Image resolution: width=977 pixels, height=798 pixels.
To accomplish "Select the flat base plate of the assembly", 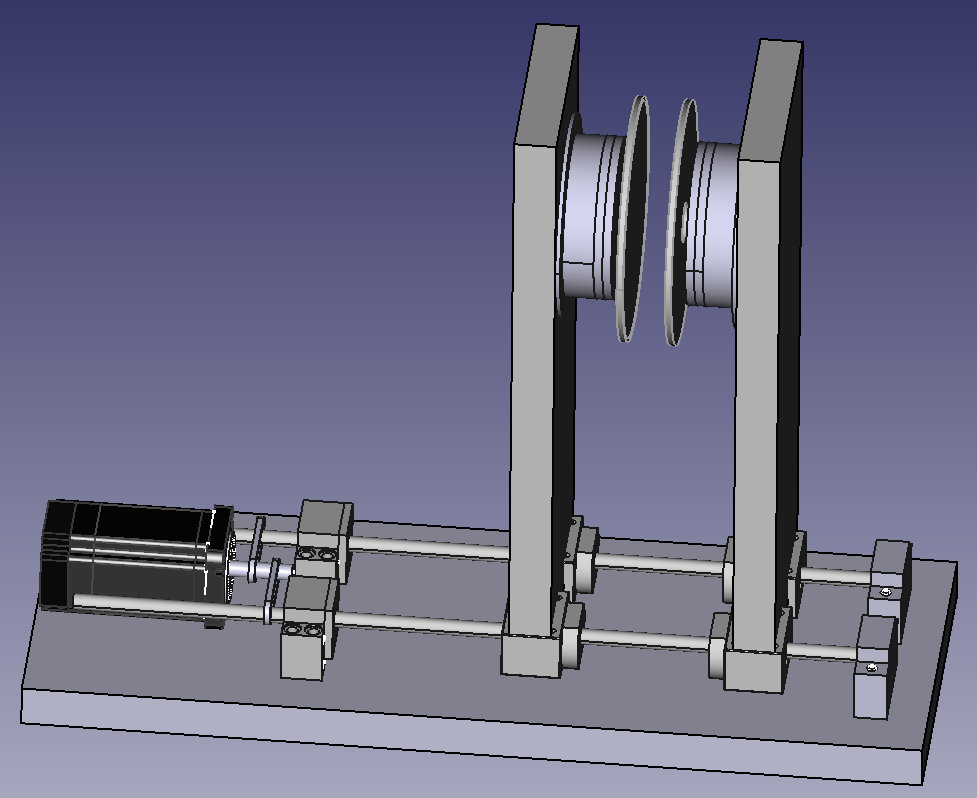I will click(489, 648).
